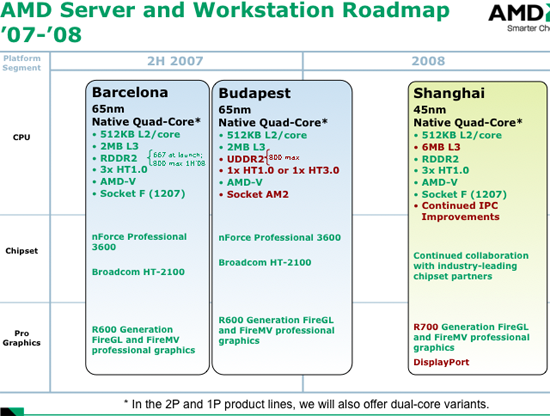Click Broadcom HT-2100 under Barcelona
550x416 pixels.
tap(138, 272)
